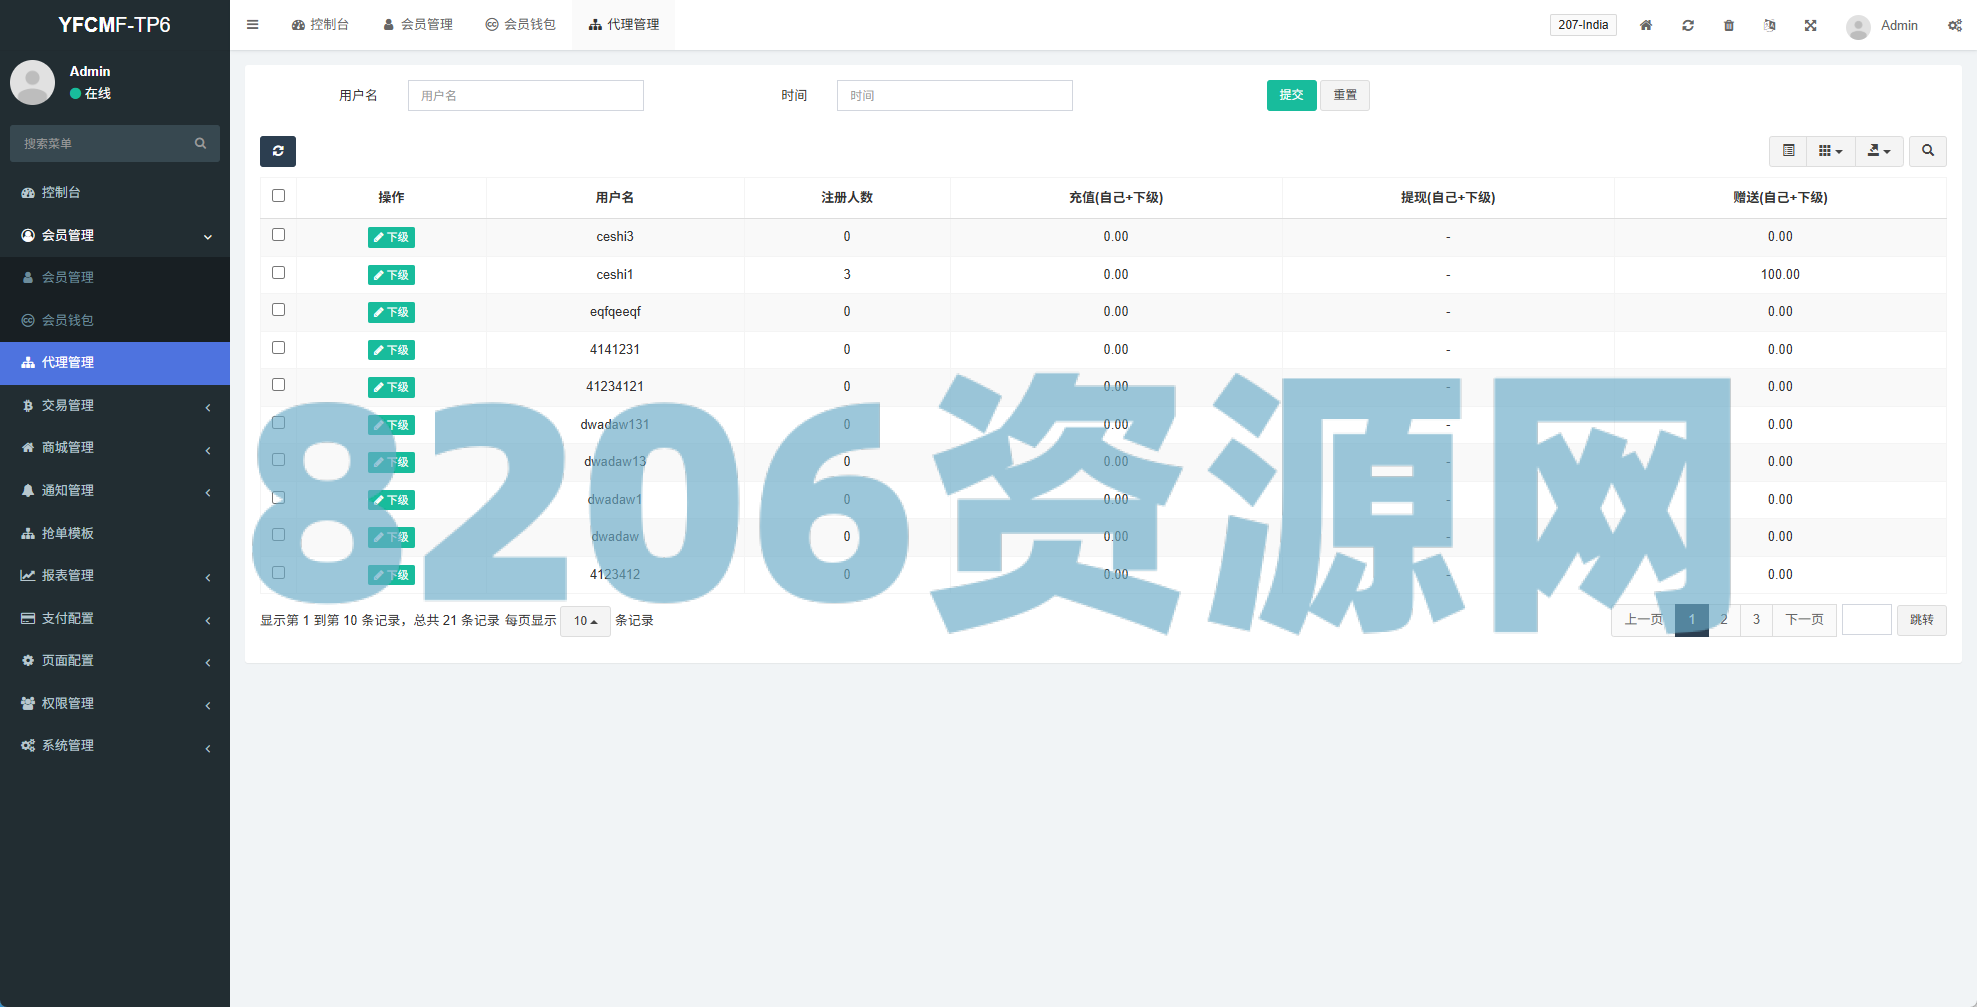This screenshot has height=1007, width=1977.
Task: Click the 用户名 search input field
Action: click(525, 96)
